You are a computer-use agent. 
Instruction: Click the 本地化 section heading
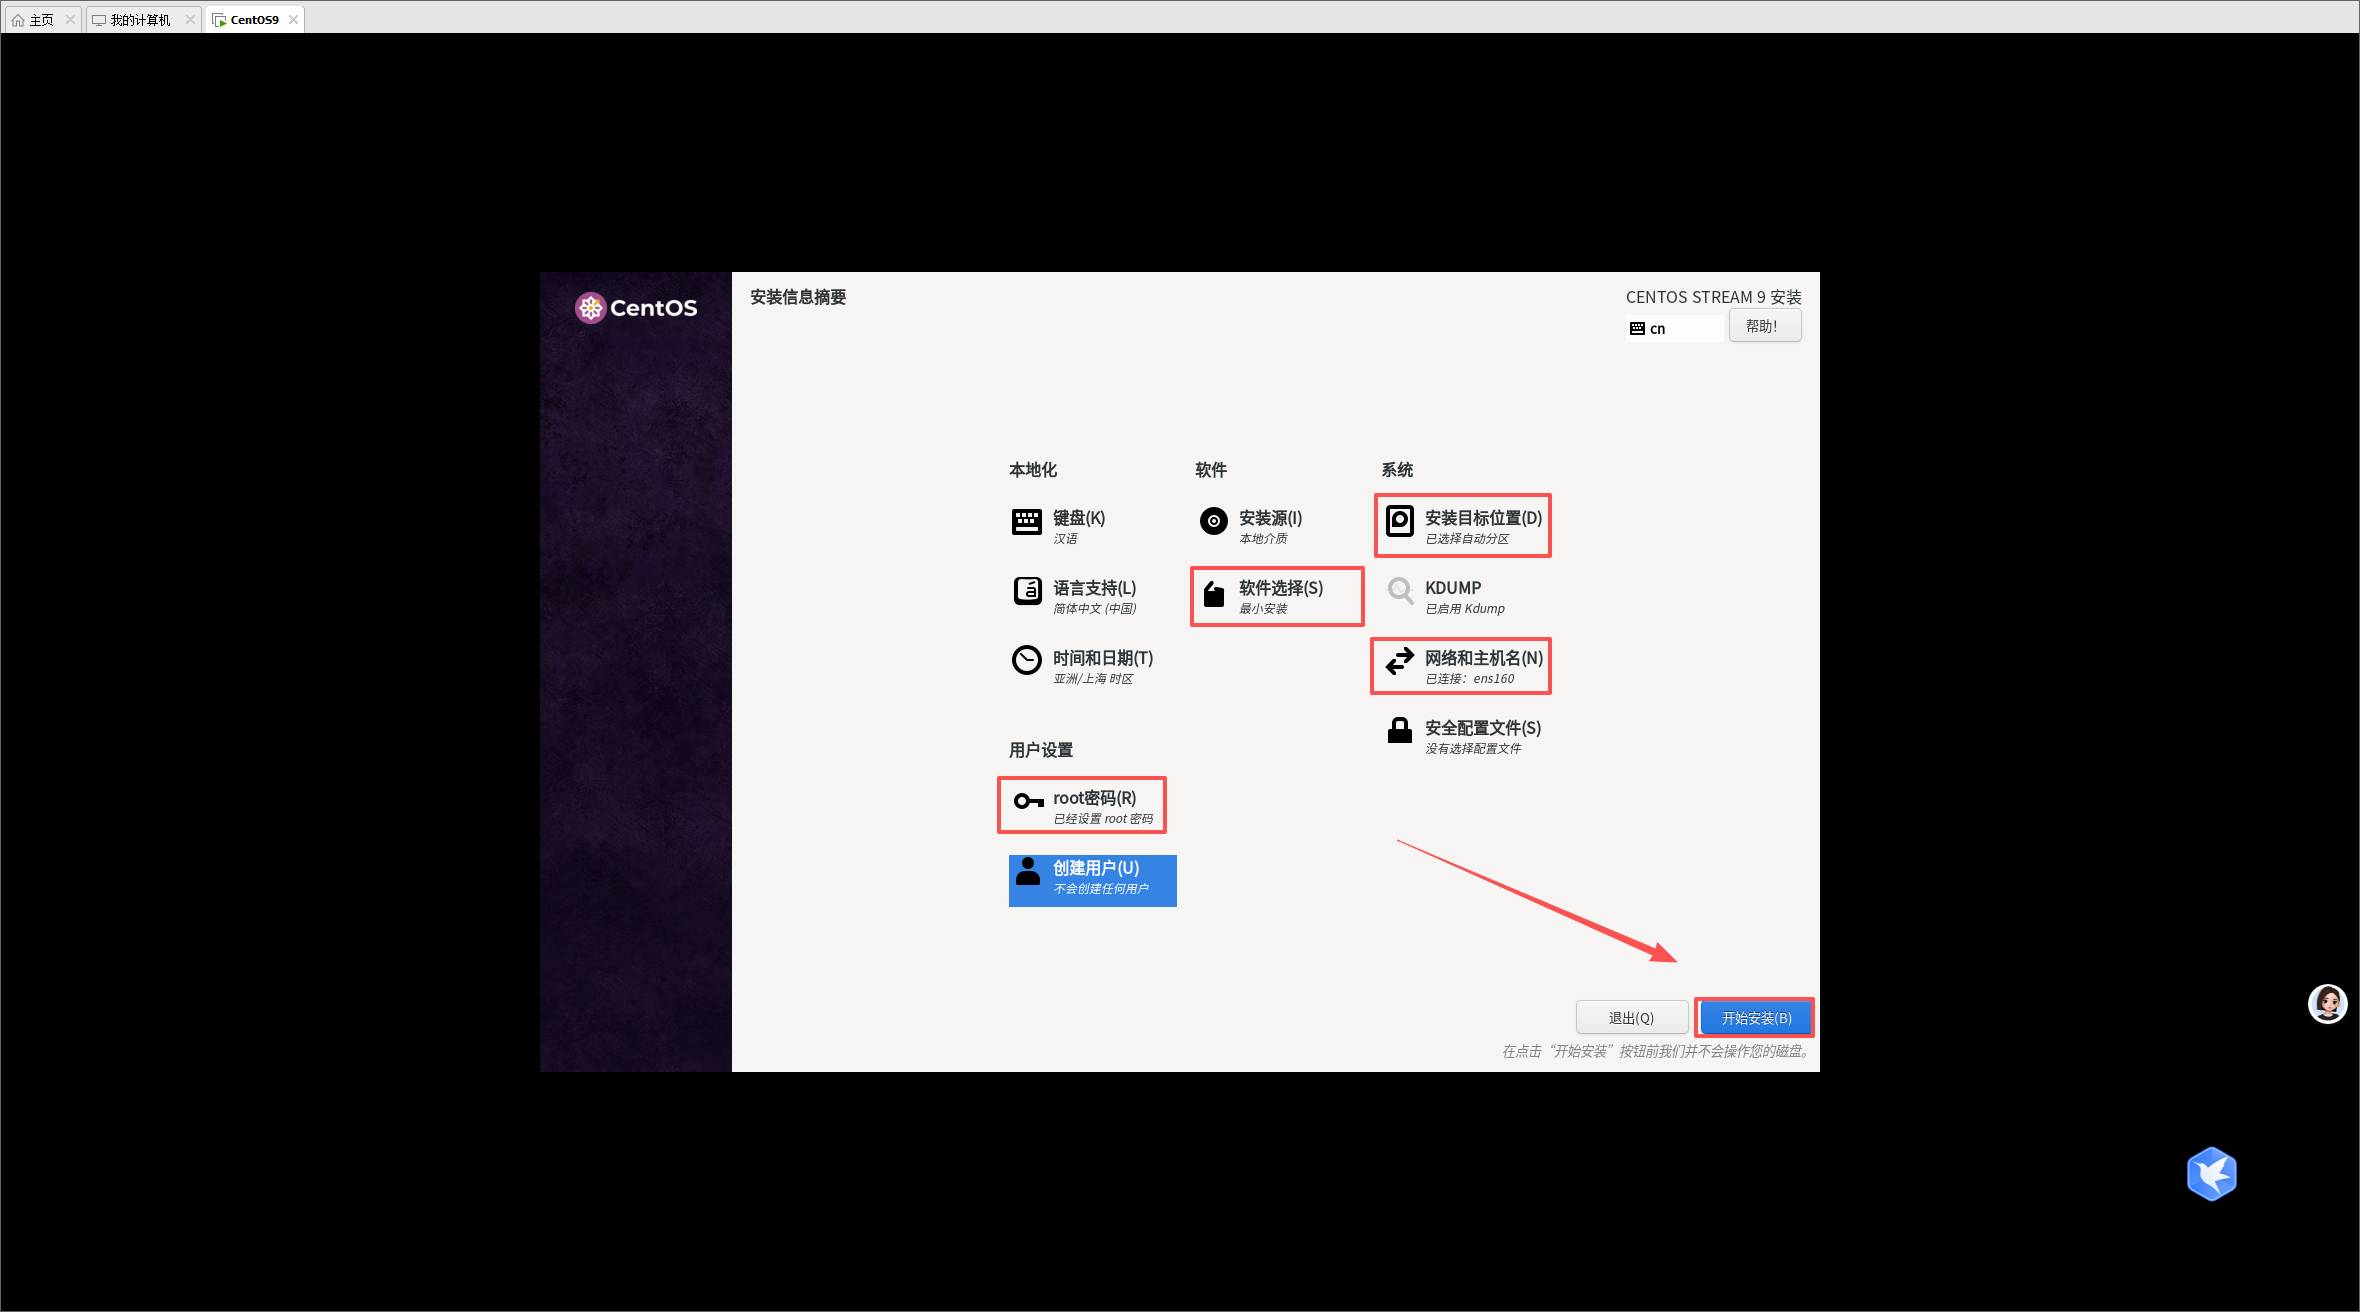[x=1033, y=470]
